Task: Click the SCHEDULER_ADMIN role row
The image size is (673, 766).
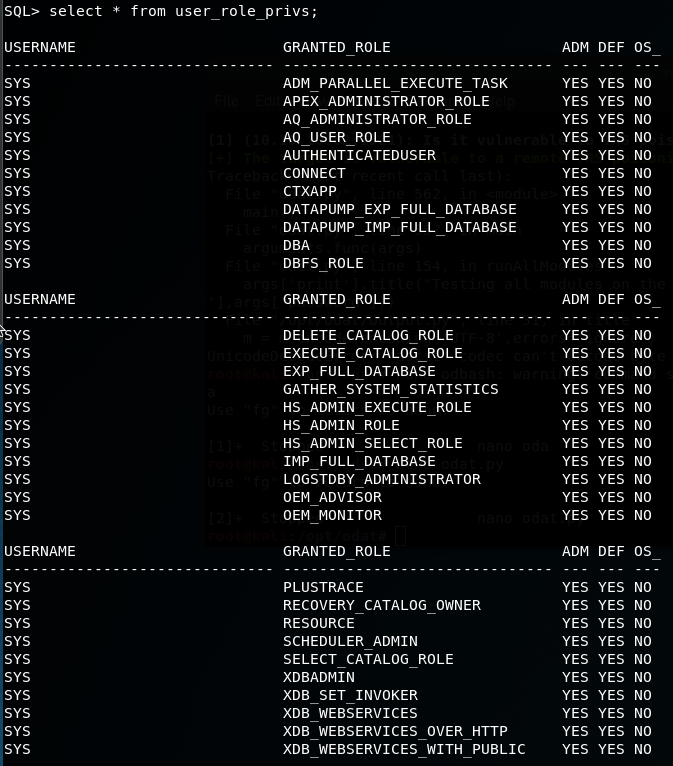Action: 350,641
